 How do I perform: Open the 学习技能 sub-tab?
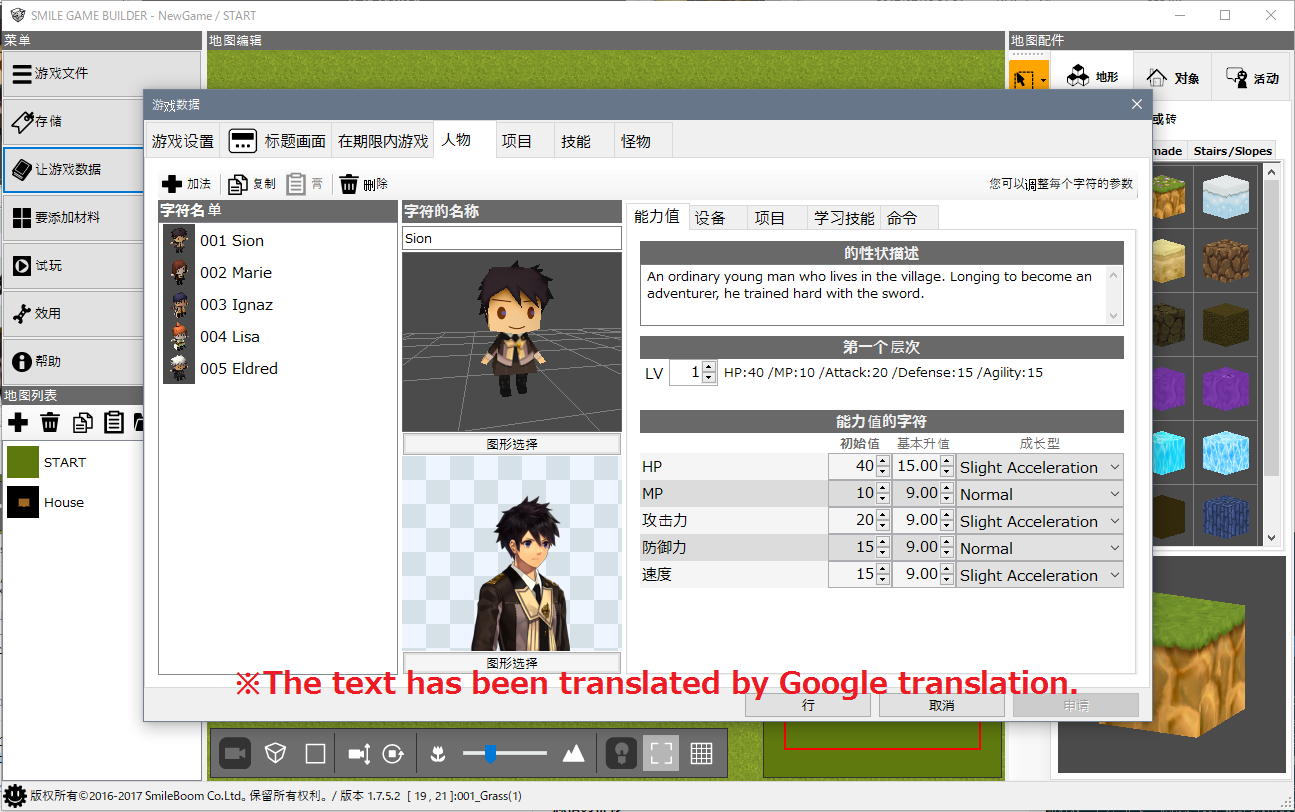844,218
